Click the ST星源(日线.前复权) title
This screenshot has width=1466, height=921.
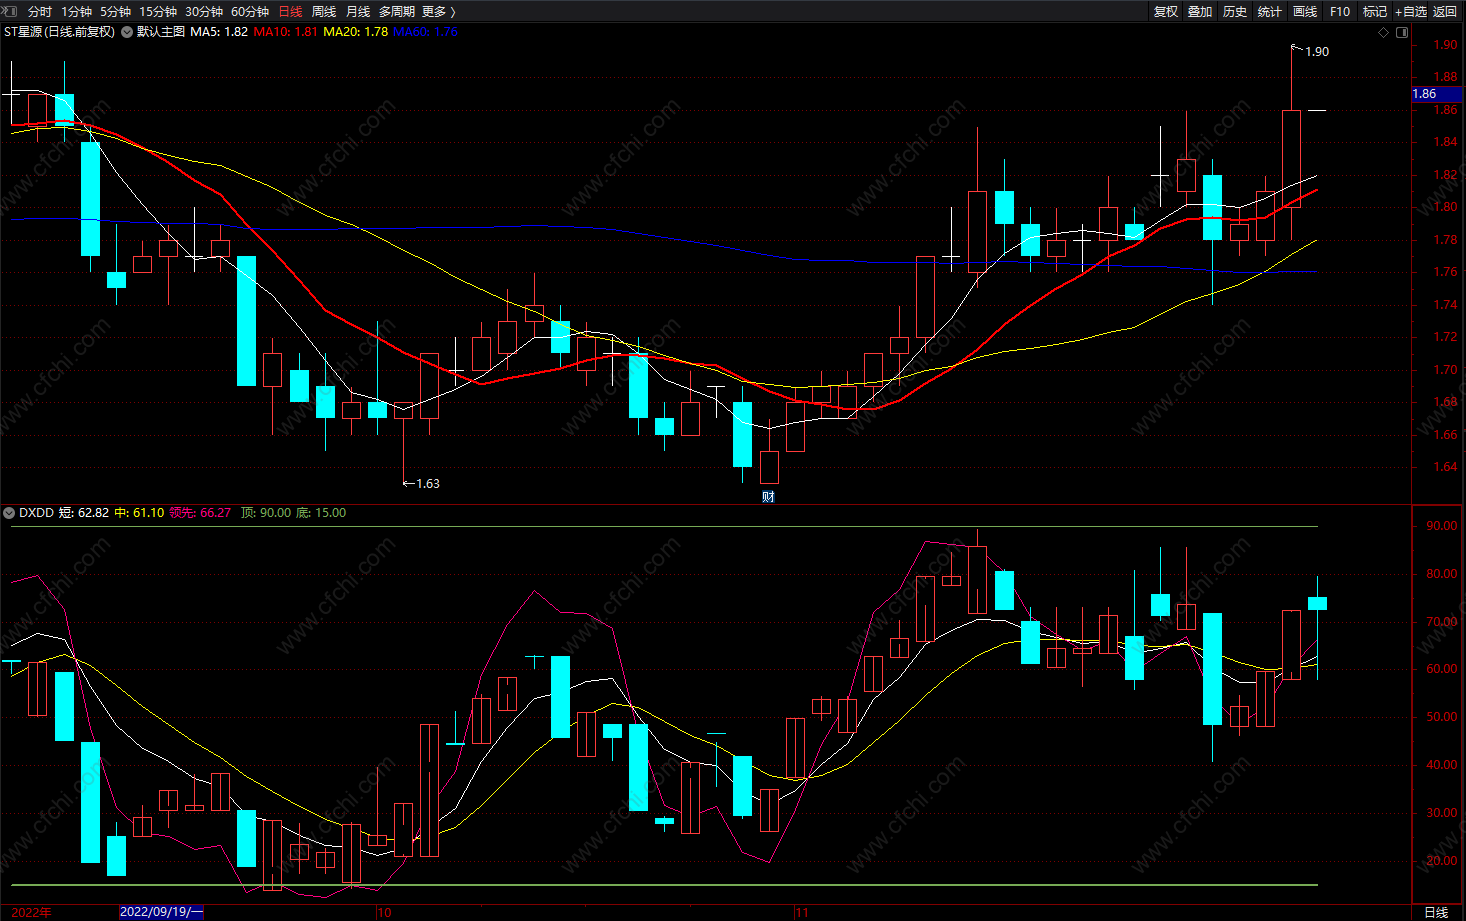click(59, 32)
